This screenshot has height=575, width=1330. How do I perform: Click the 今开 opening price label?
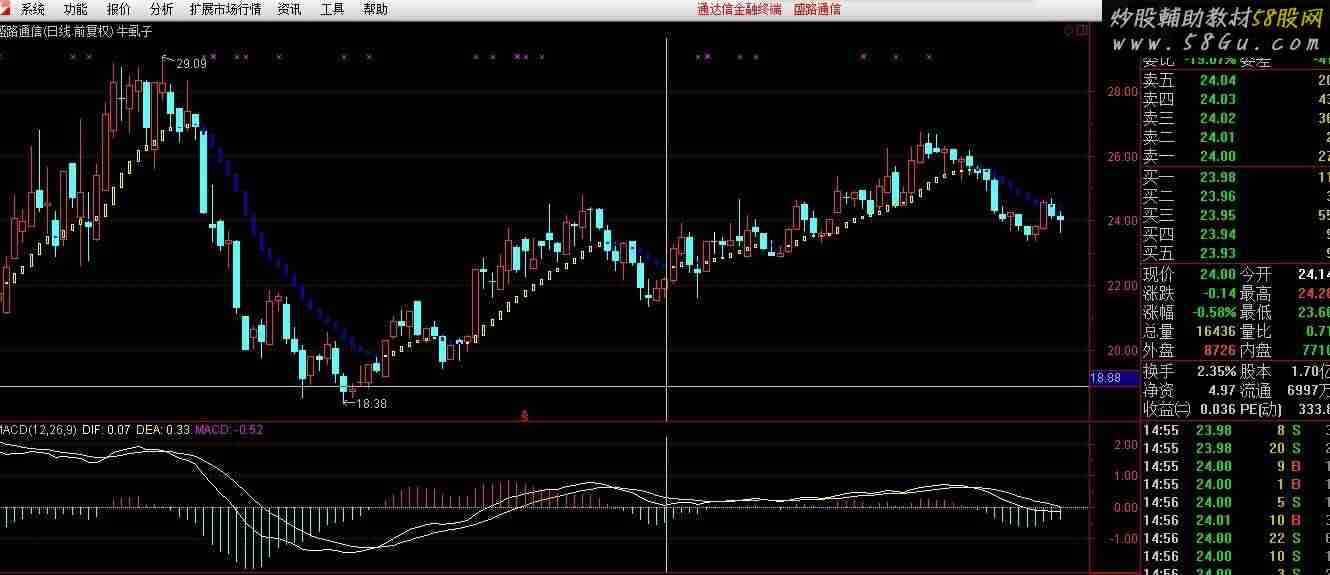[x=1256, y=274]
